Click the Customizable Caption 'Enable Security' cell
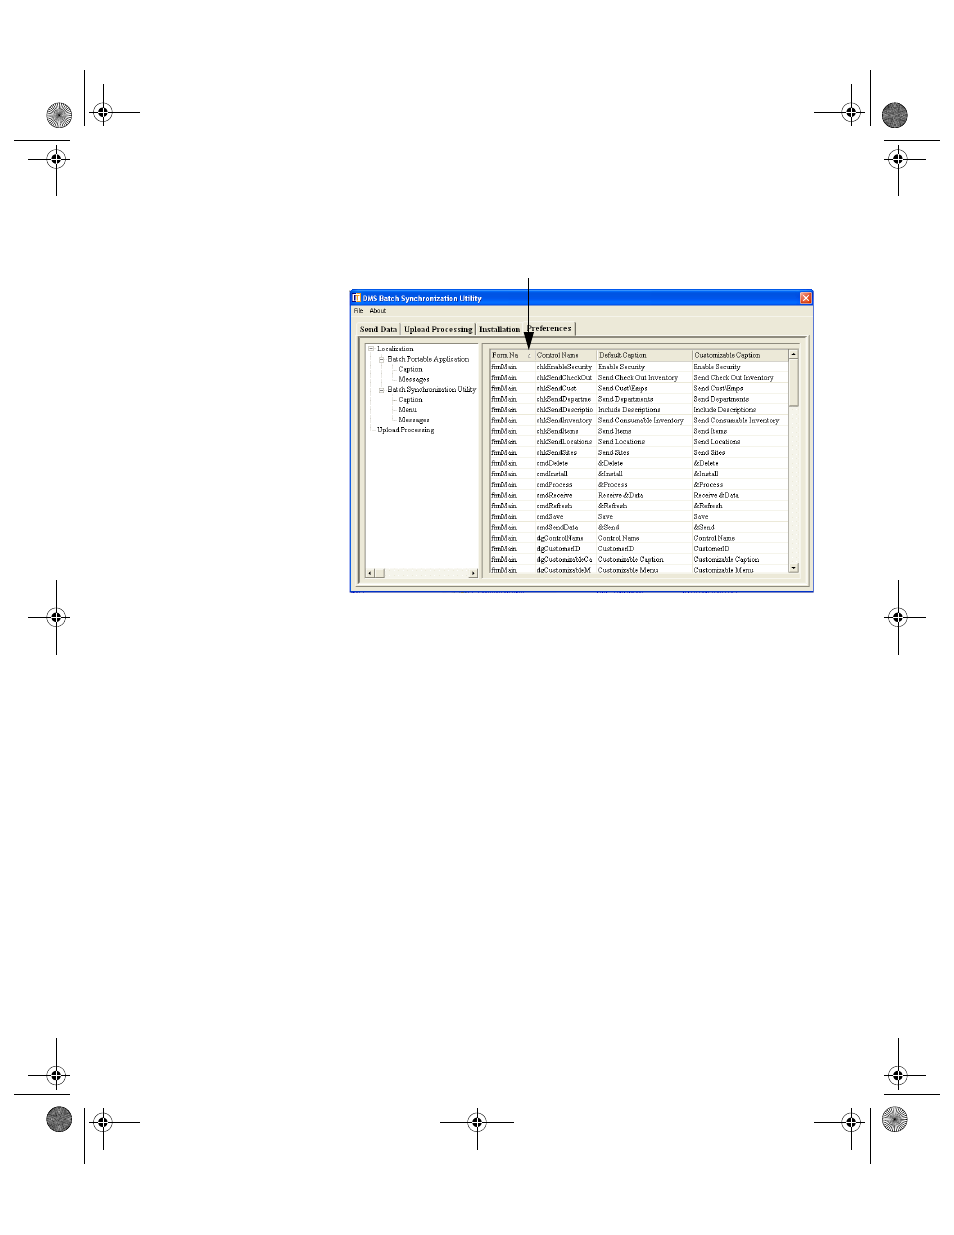Screen dimensions: 954x1235 740,367
